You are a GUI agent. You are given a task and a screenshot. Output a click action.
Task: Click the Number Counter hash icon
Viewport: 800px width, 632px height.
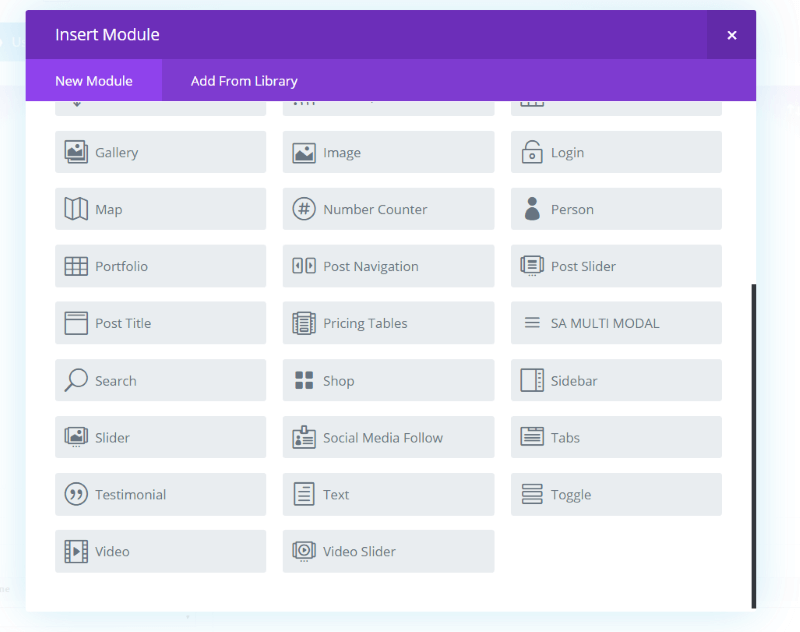[x=304, y=209]
